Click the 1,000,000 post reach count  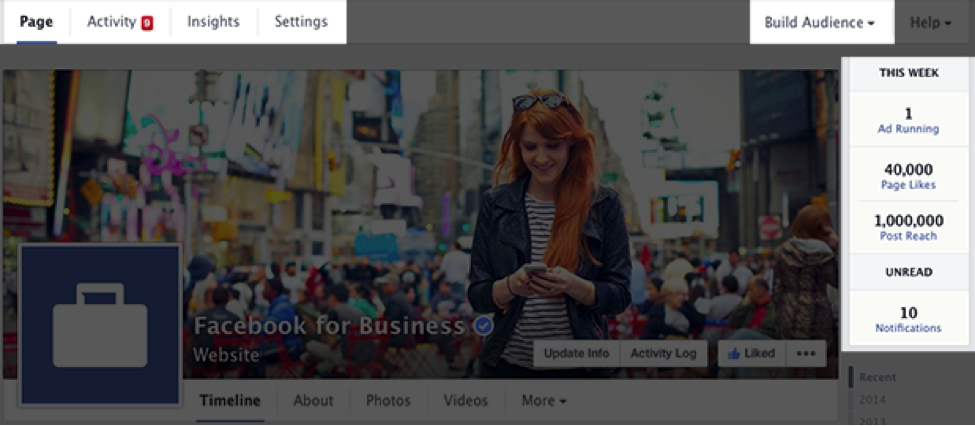(908, 221)
